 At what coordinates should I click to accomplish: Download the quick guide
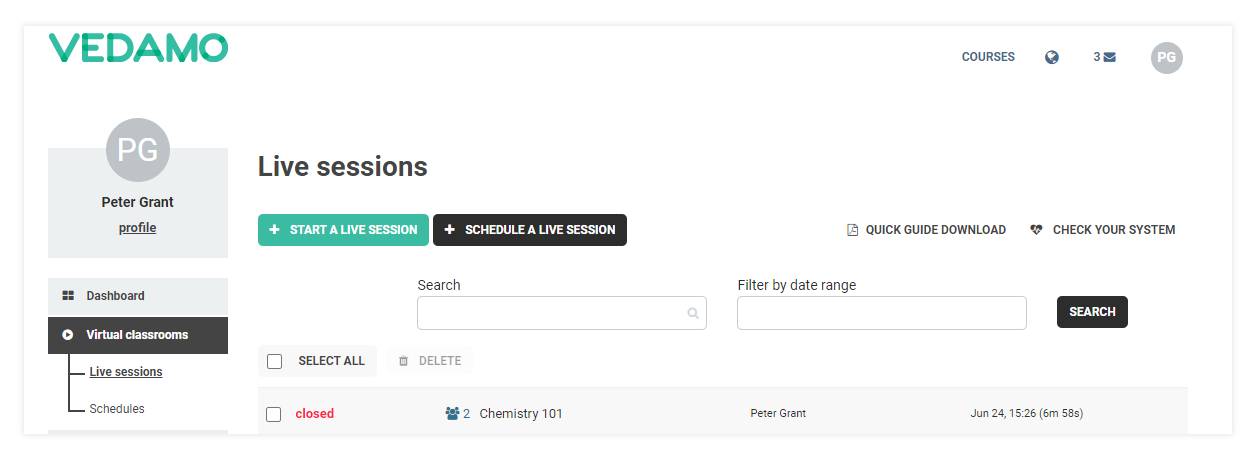pos(926,230)
